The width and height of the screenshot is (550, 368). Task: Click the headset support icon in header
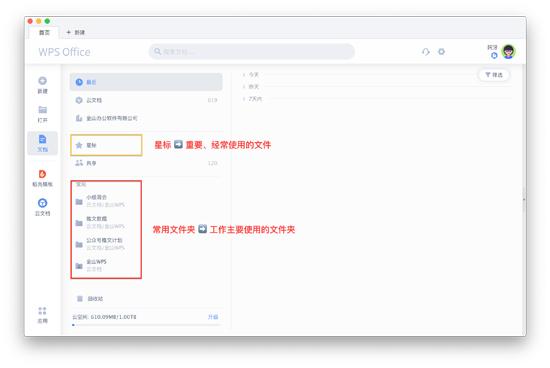tap(425, 52)
